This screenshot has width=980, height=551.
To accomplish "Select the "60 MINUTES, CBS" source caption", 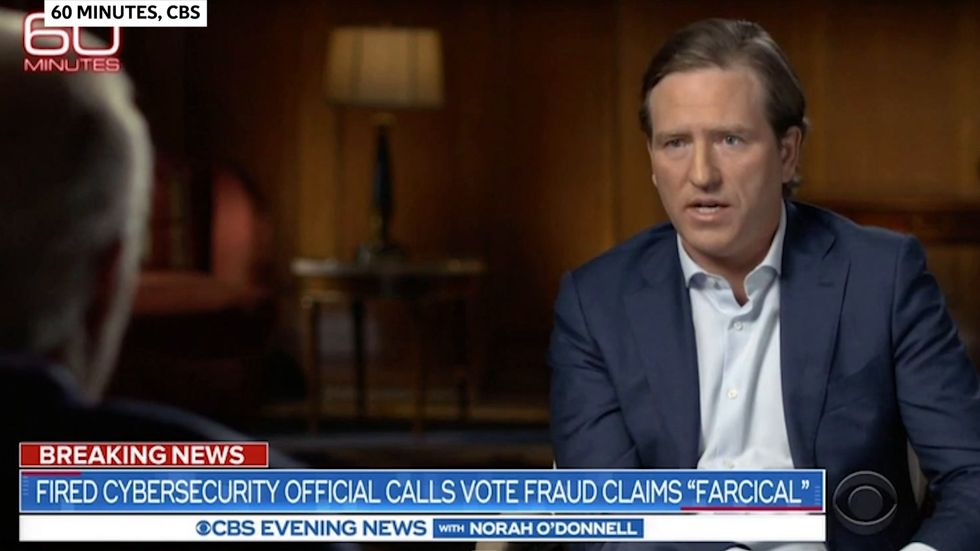I will click(x=126, y=12).
